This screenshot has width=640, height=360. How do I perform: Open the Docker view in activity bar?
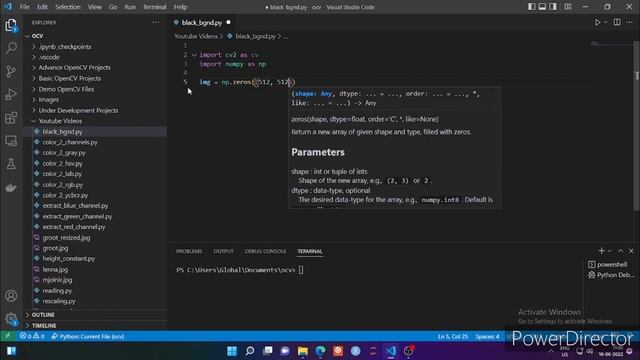click(x=11, y=187)
